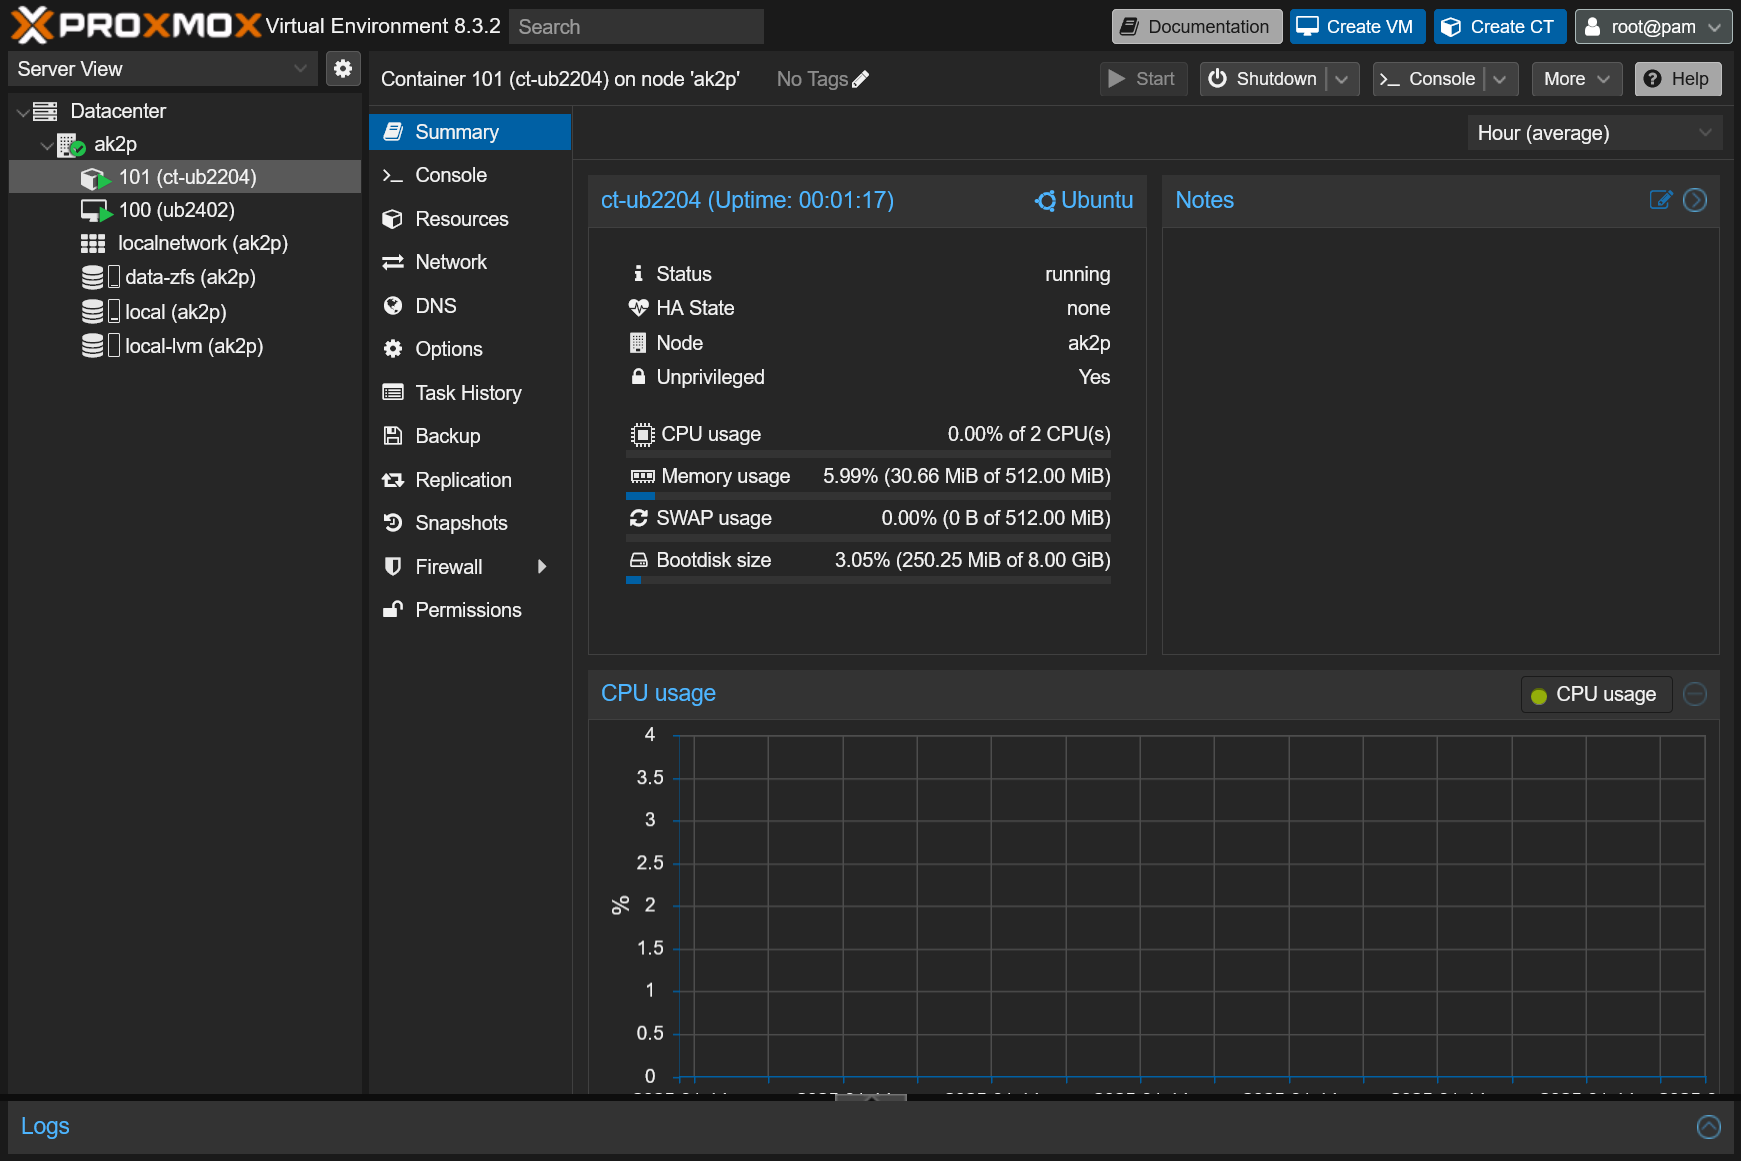Select local-lvm (ak2p) storage
The image size is (1741, 1161).
point(185,346)
